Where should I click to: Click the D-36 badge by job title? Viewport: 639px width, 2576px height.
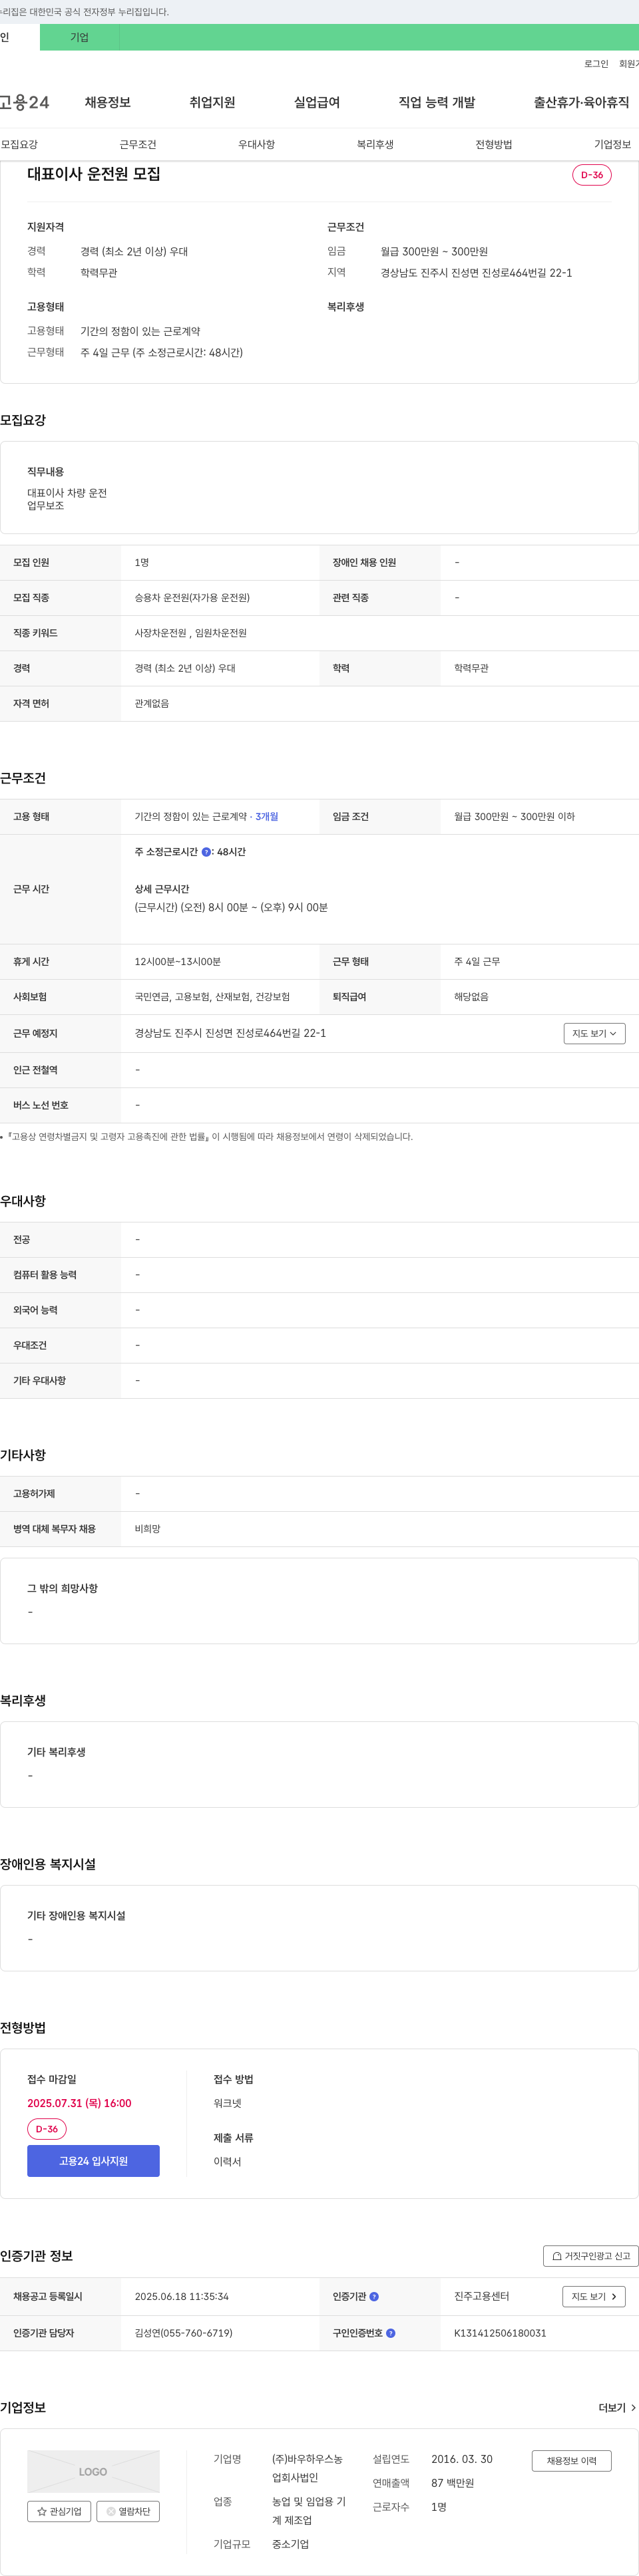point(592,175)
